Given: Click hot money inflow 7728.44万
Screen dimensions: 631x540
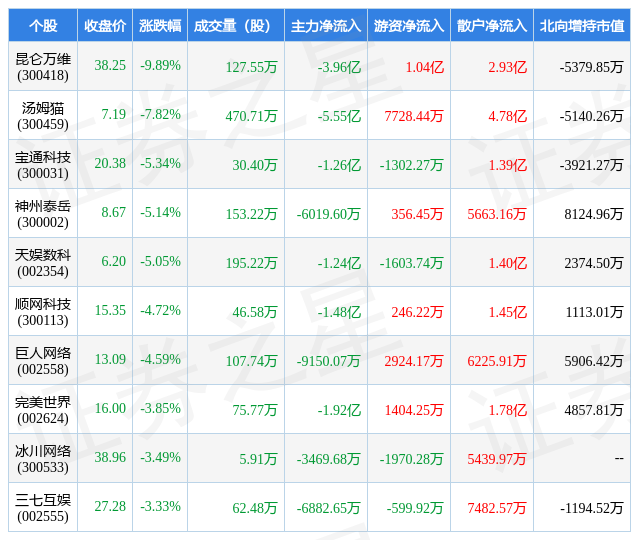Looking at the screenshot, I should click(x=414, y=116).
